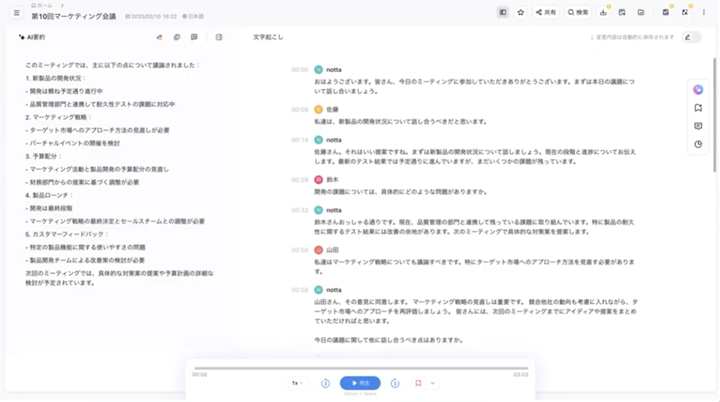Click the 鈴木 speaker avatar
720x402 pixels.
coord(318,180)
